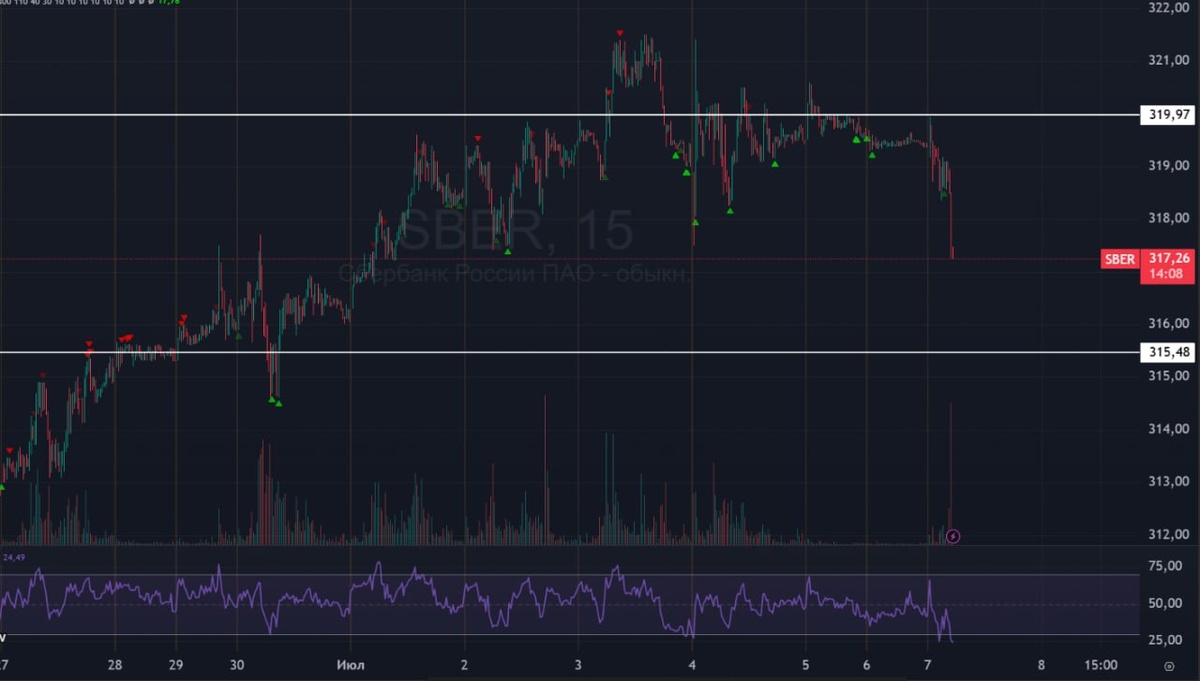Click date 5 on the time axis
The width and height of the screenshot is (1200, 681).
point(806,665)
